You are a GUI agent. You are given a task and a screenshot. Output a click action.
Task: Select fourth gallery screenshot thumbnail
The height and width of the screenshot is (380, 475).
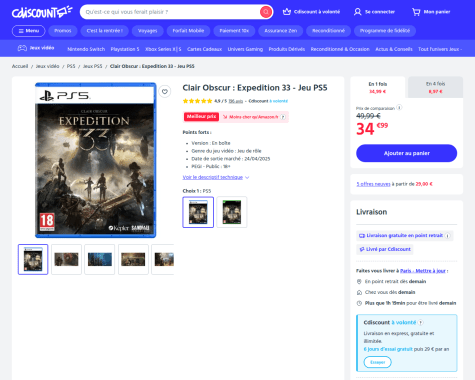tap(133, 259)
